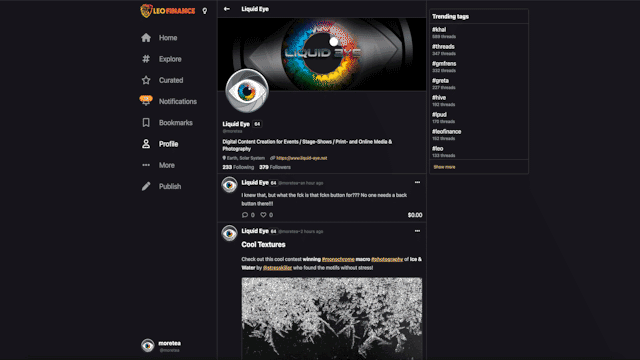640x360 pixels.
Task: Click the #monochrome hashtag link
Action: (338, 259)
